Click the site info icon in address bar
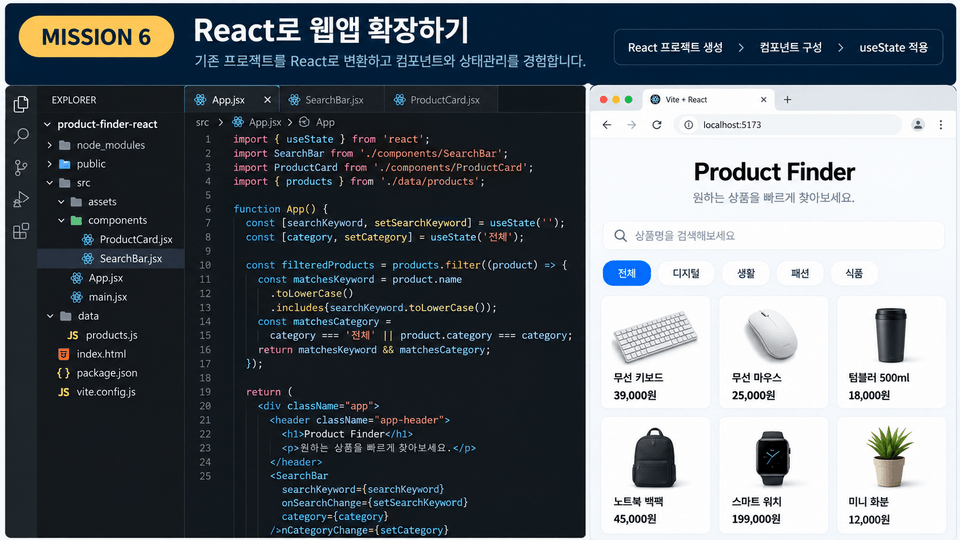Screen dimensions: 960x540 coord(688,125)
